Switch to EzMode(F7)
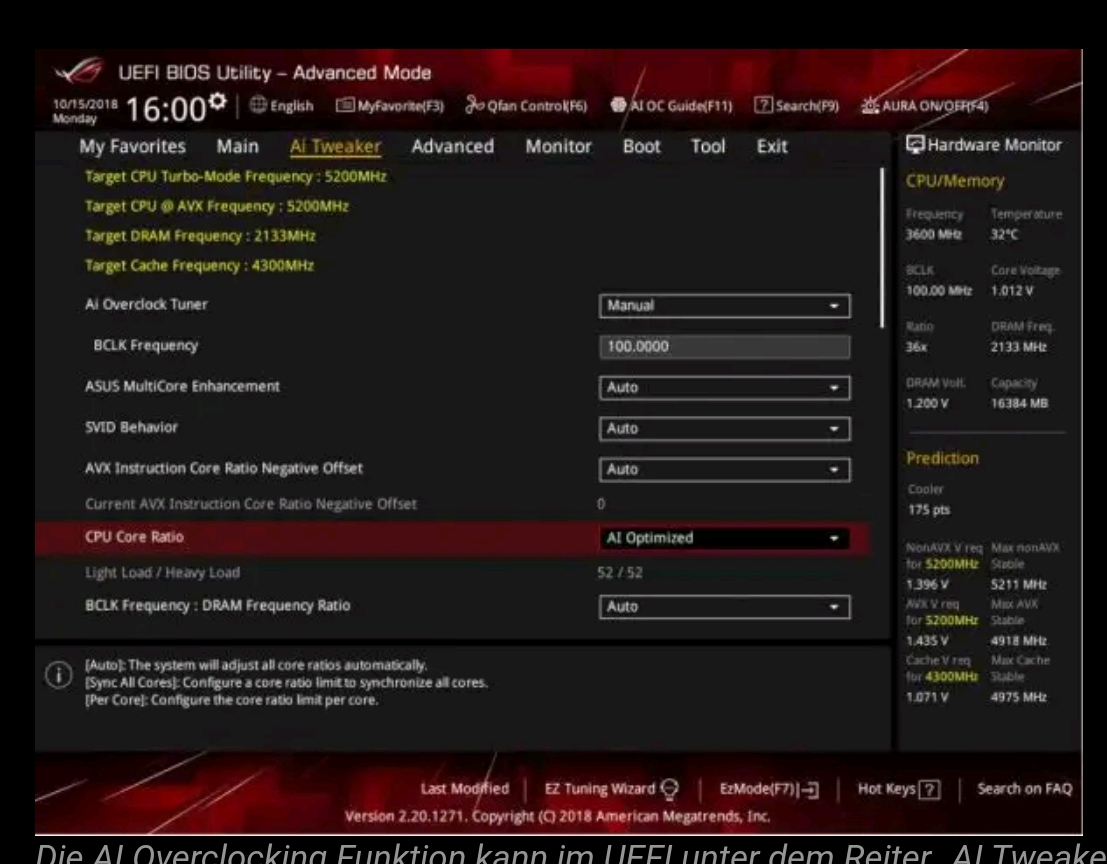The width and height of the screenshot is (1107, 864). [769, 789]
